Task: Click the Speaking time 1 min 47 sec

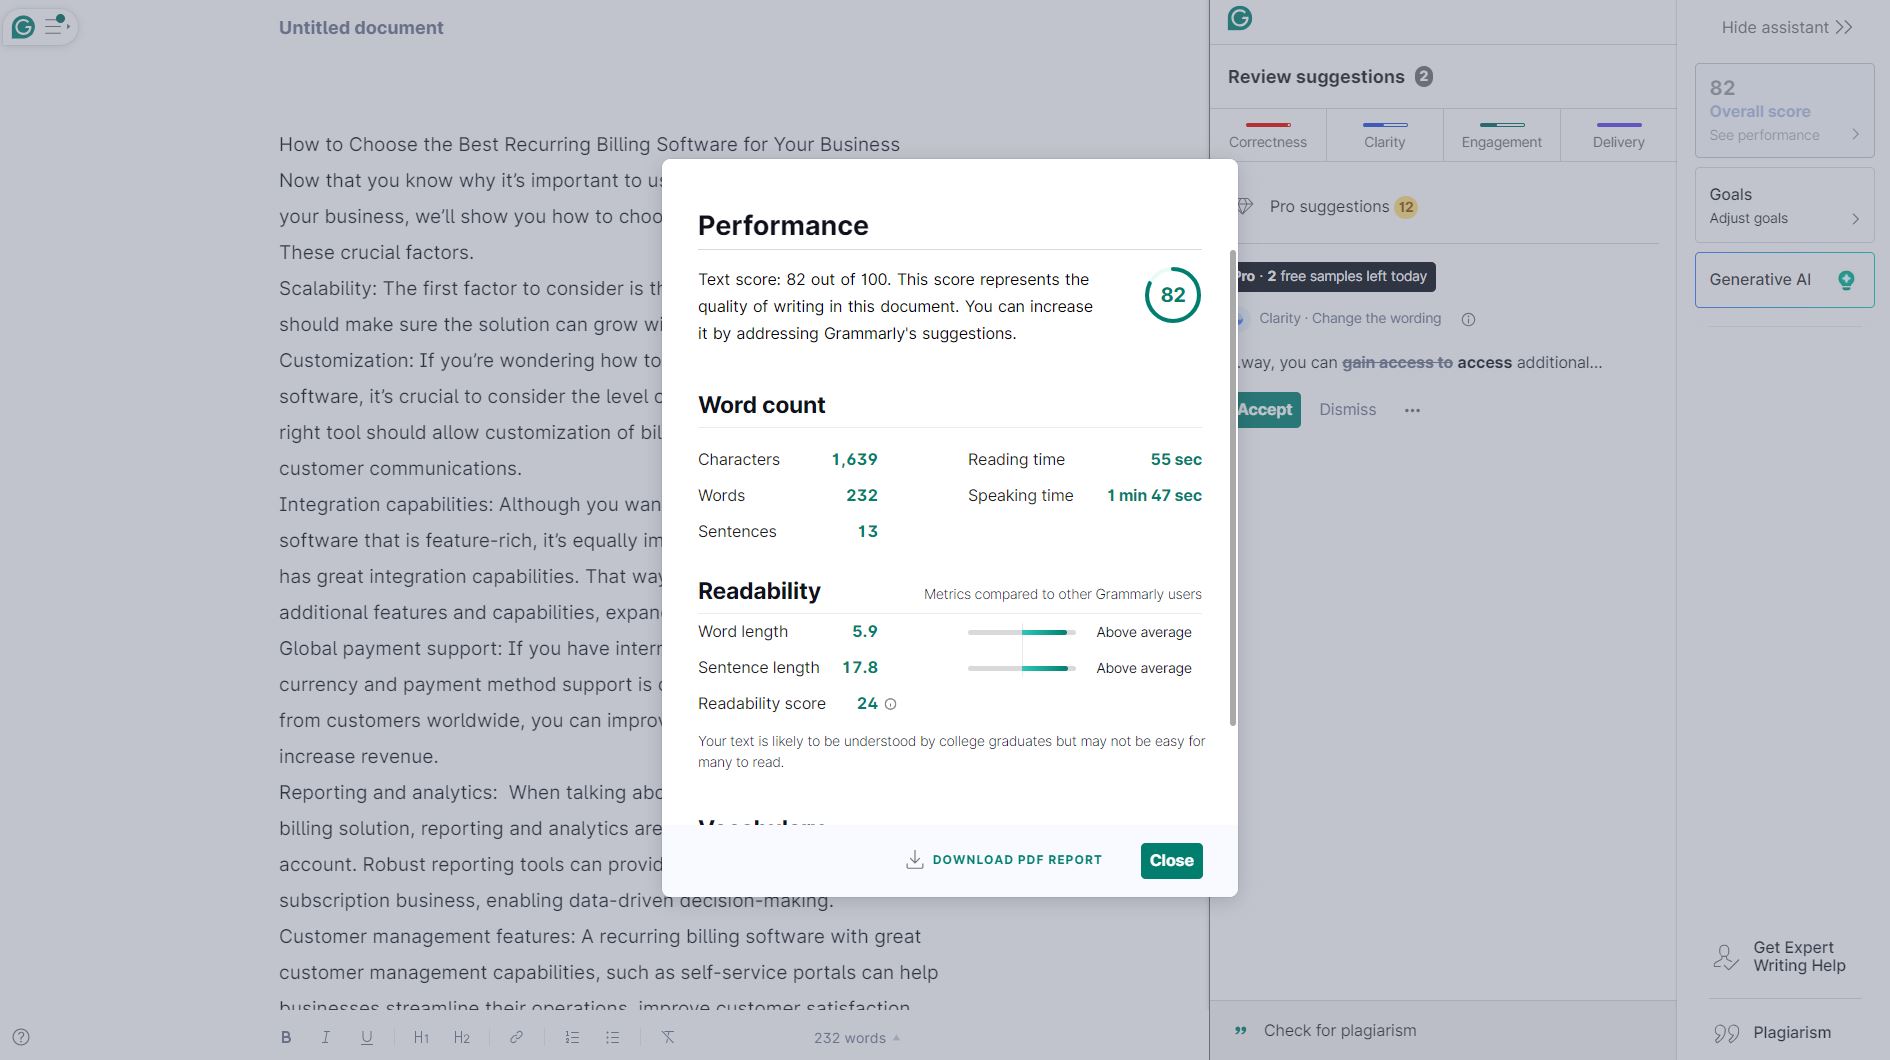Action: pos(1154,495)
